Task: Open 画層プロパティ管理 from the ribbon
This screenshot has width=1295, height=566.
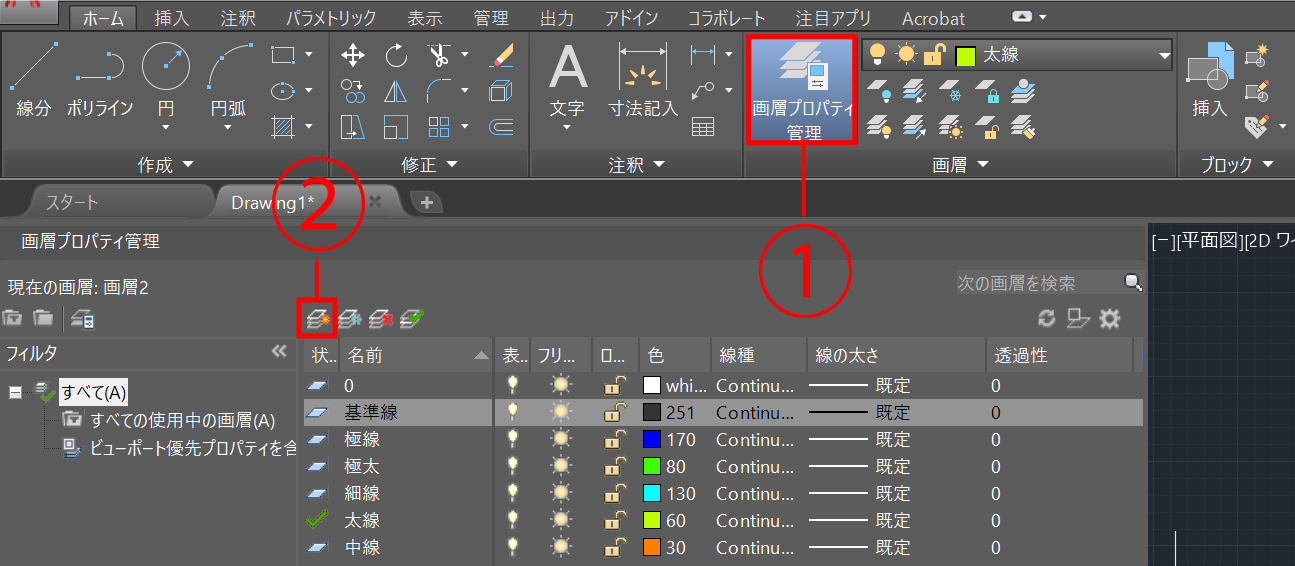Action: (x=802, y=91)
